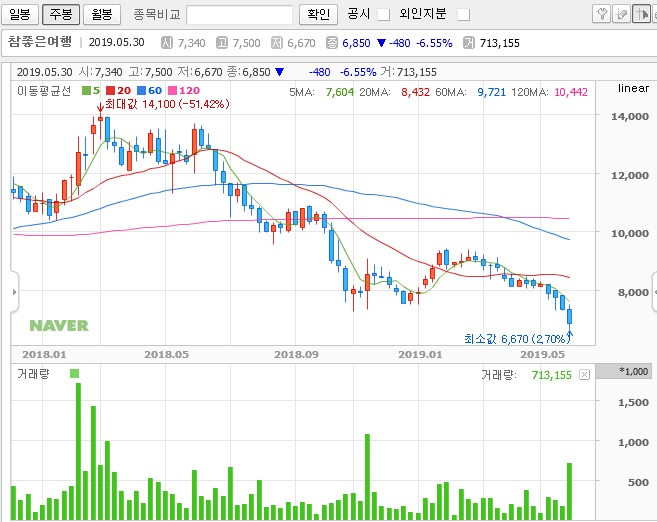The height and width of the screenshot is (522, 657).
Task: Click the blue 60-day moving average swatch
Action: pos(141,90)
